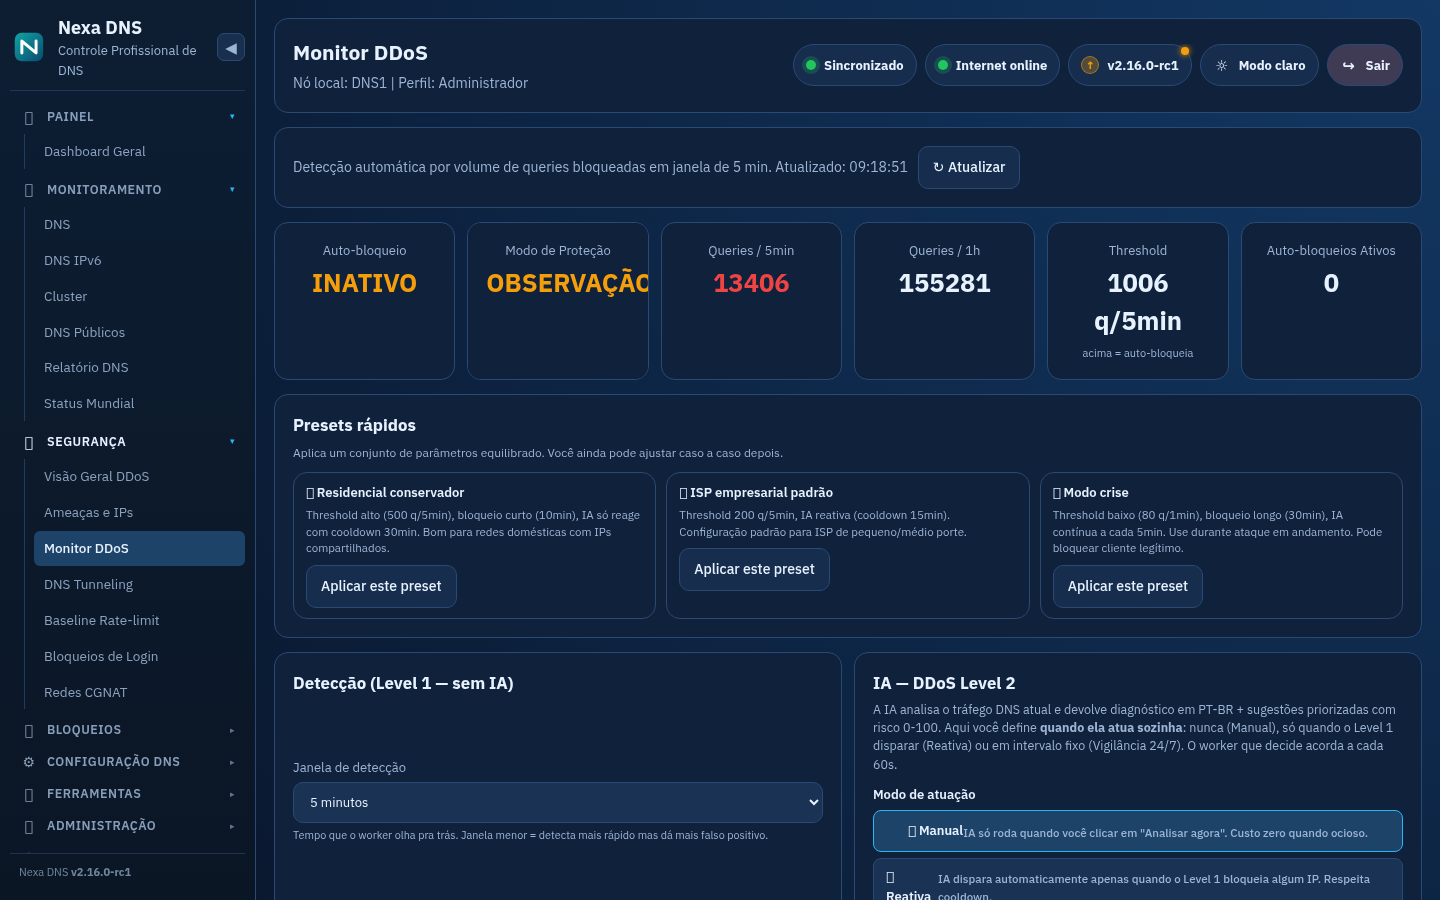
Task: Click the MONITORAMENTO section icon
Action: click(x=29, y=190)
